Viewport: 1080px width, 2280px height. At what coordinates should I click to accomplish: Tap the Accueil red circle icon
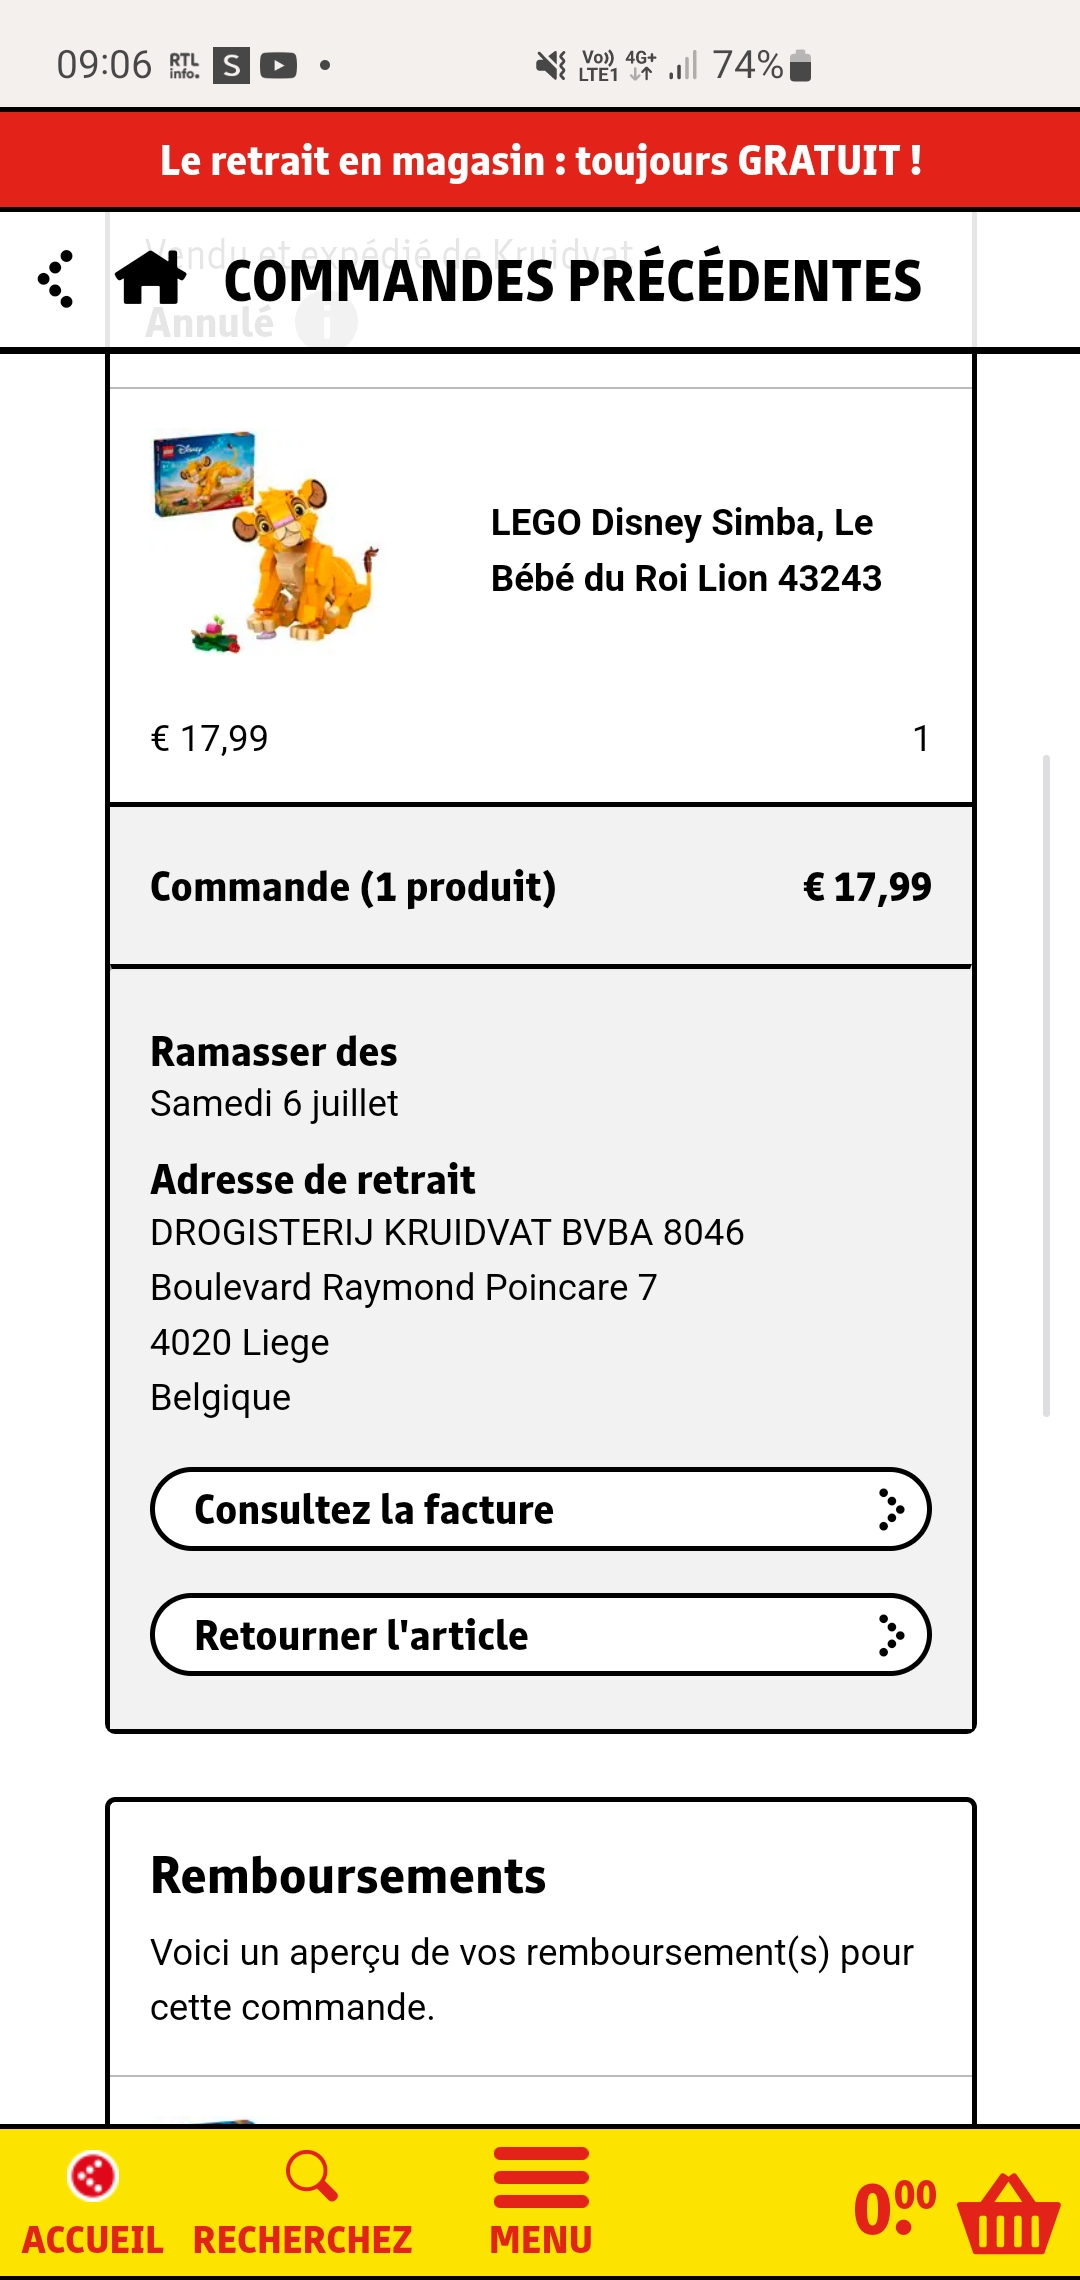[x=92, y=2176]
